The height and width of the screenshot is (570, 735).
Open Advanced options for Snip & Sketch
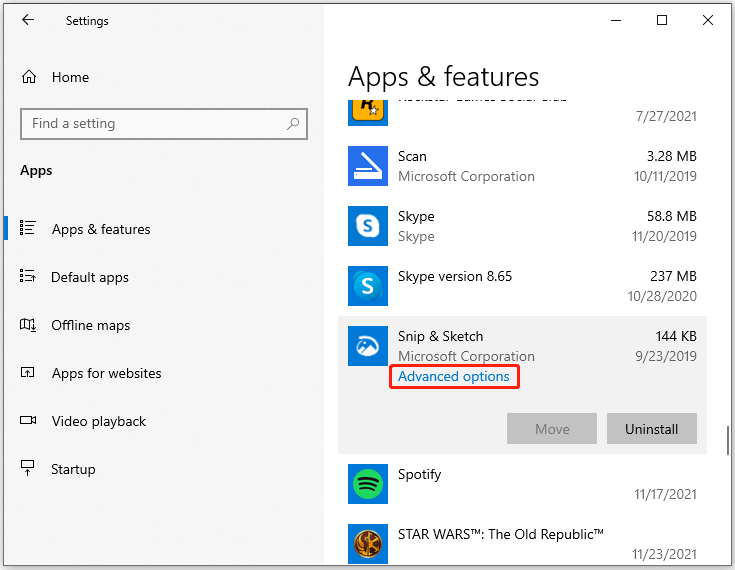[x=454, y=376]
